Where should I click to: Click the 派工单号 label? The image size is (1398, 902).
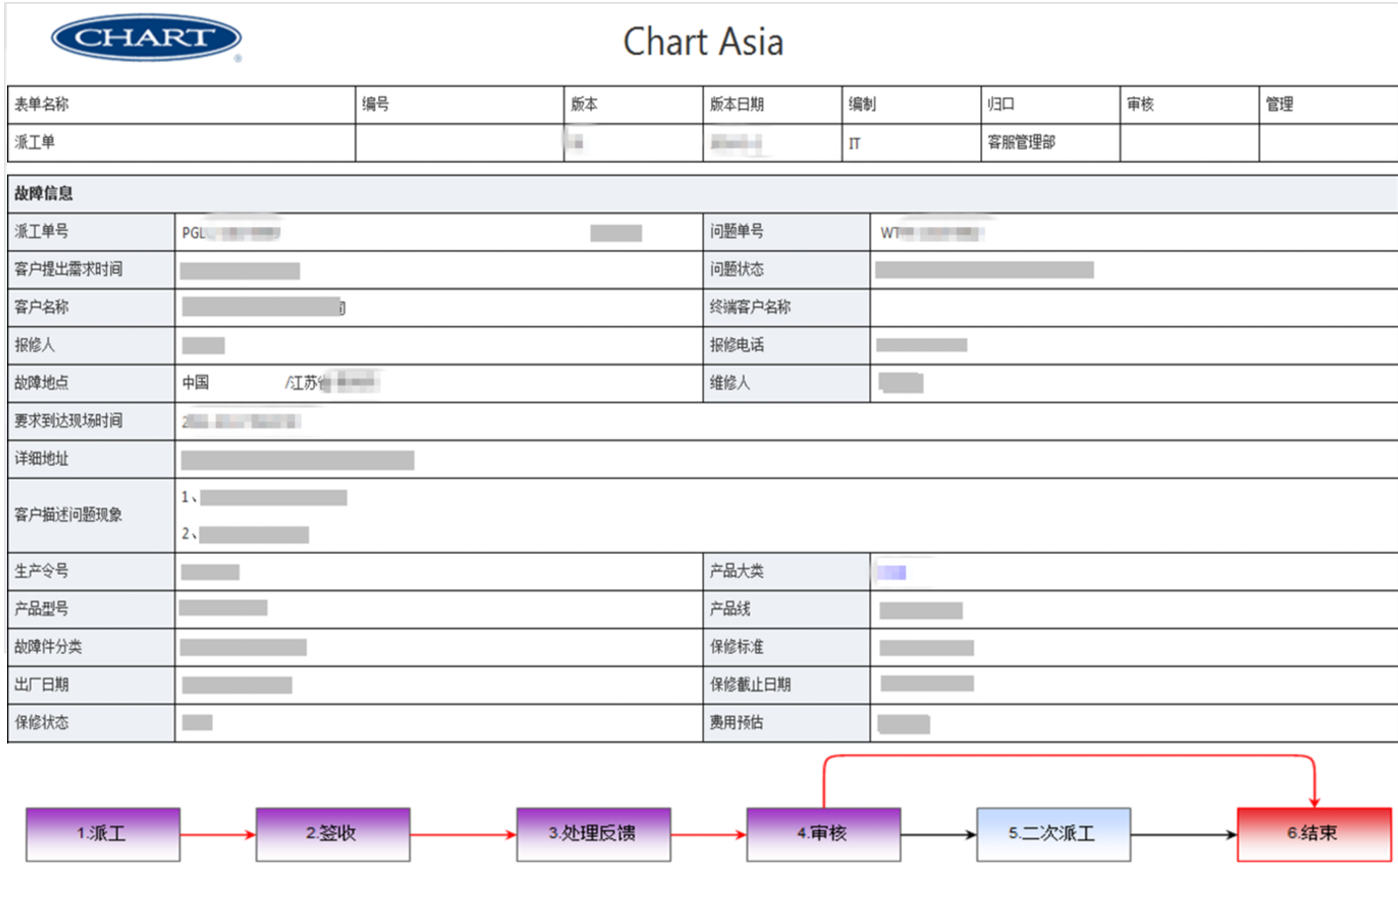[x=41, y=232]
